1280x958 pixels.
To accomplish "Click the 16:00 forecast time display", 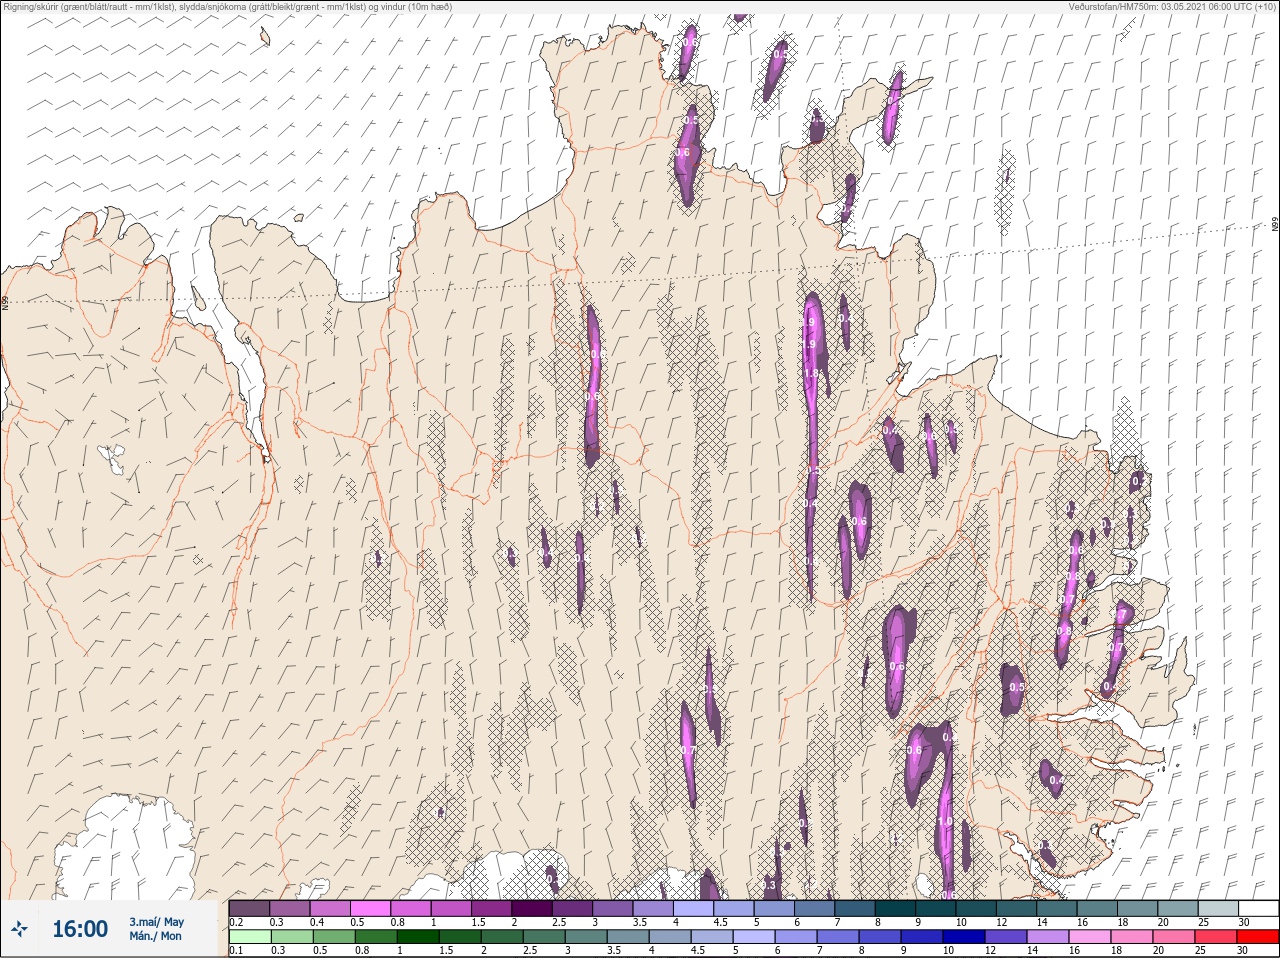I will click(x=80, y=929).
